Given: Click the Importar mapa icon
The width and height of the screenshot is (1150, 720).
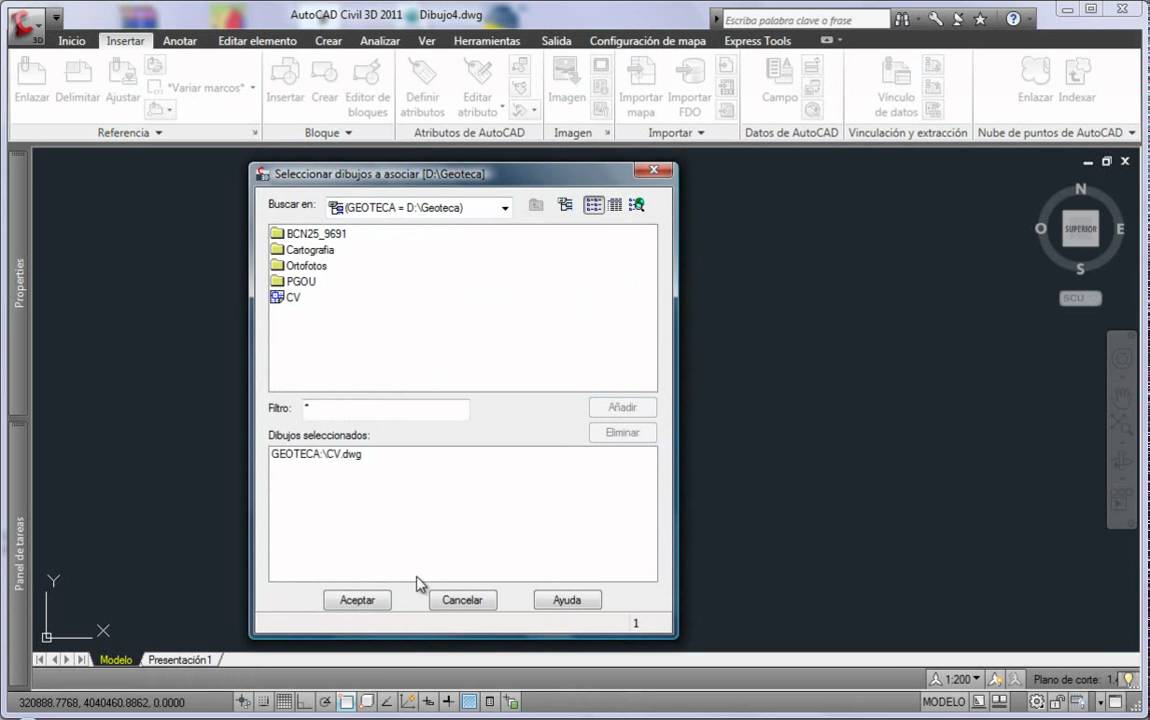Looking at the screenshot, I should [x=640, y=88].
